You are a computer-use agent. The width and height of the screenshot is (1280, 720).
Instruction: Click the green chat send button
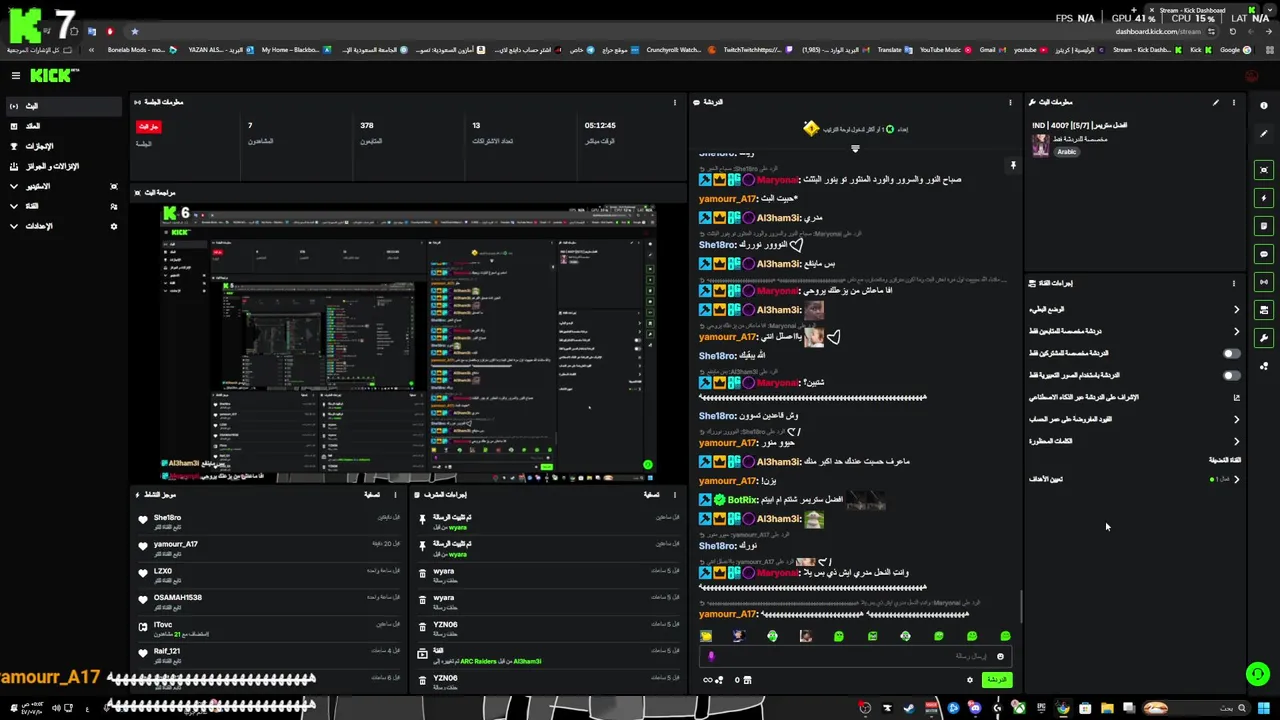tap(996, 680)
